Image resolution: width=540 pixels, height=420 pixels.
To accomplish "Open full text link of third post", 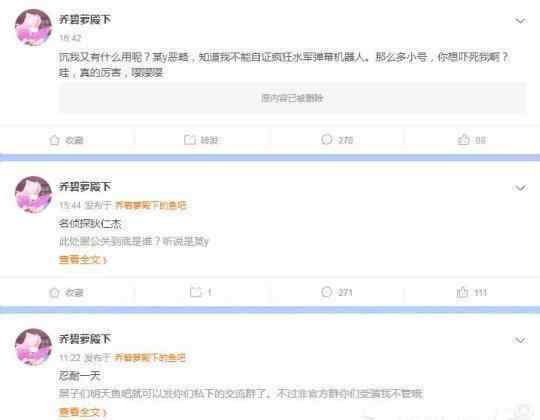I will [83, 412].
